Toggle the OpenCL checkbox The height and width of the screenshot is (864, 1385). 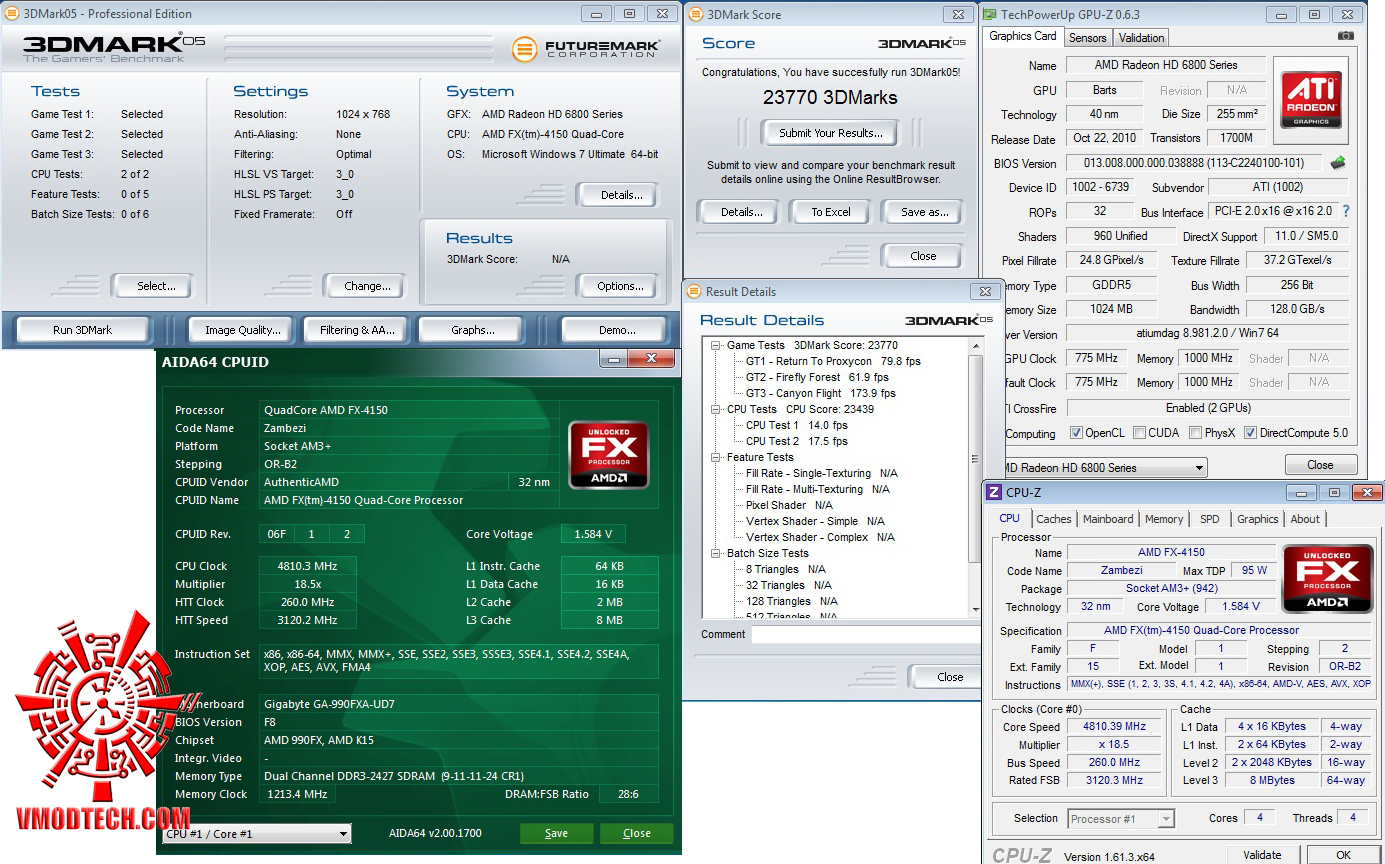point(1076,433)
